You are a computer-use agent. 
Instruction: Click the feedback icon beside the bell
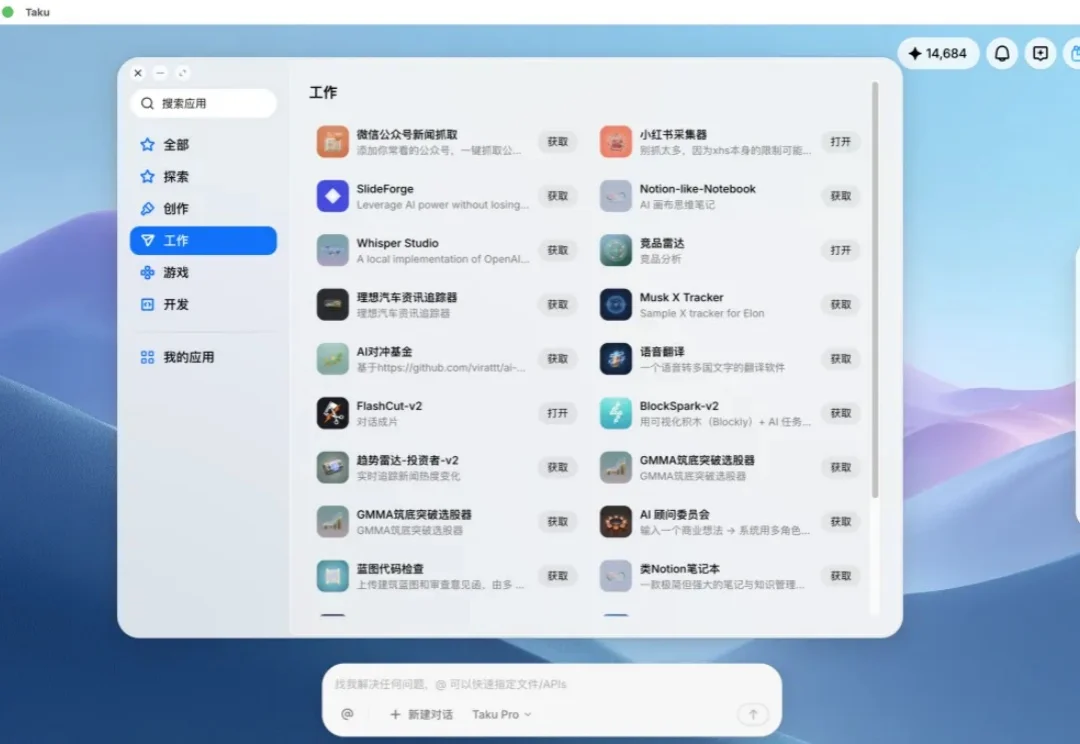click(1040, 53)
